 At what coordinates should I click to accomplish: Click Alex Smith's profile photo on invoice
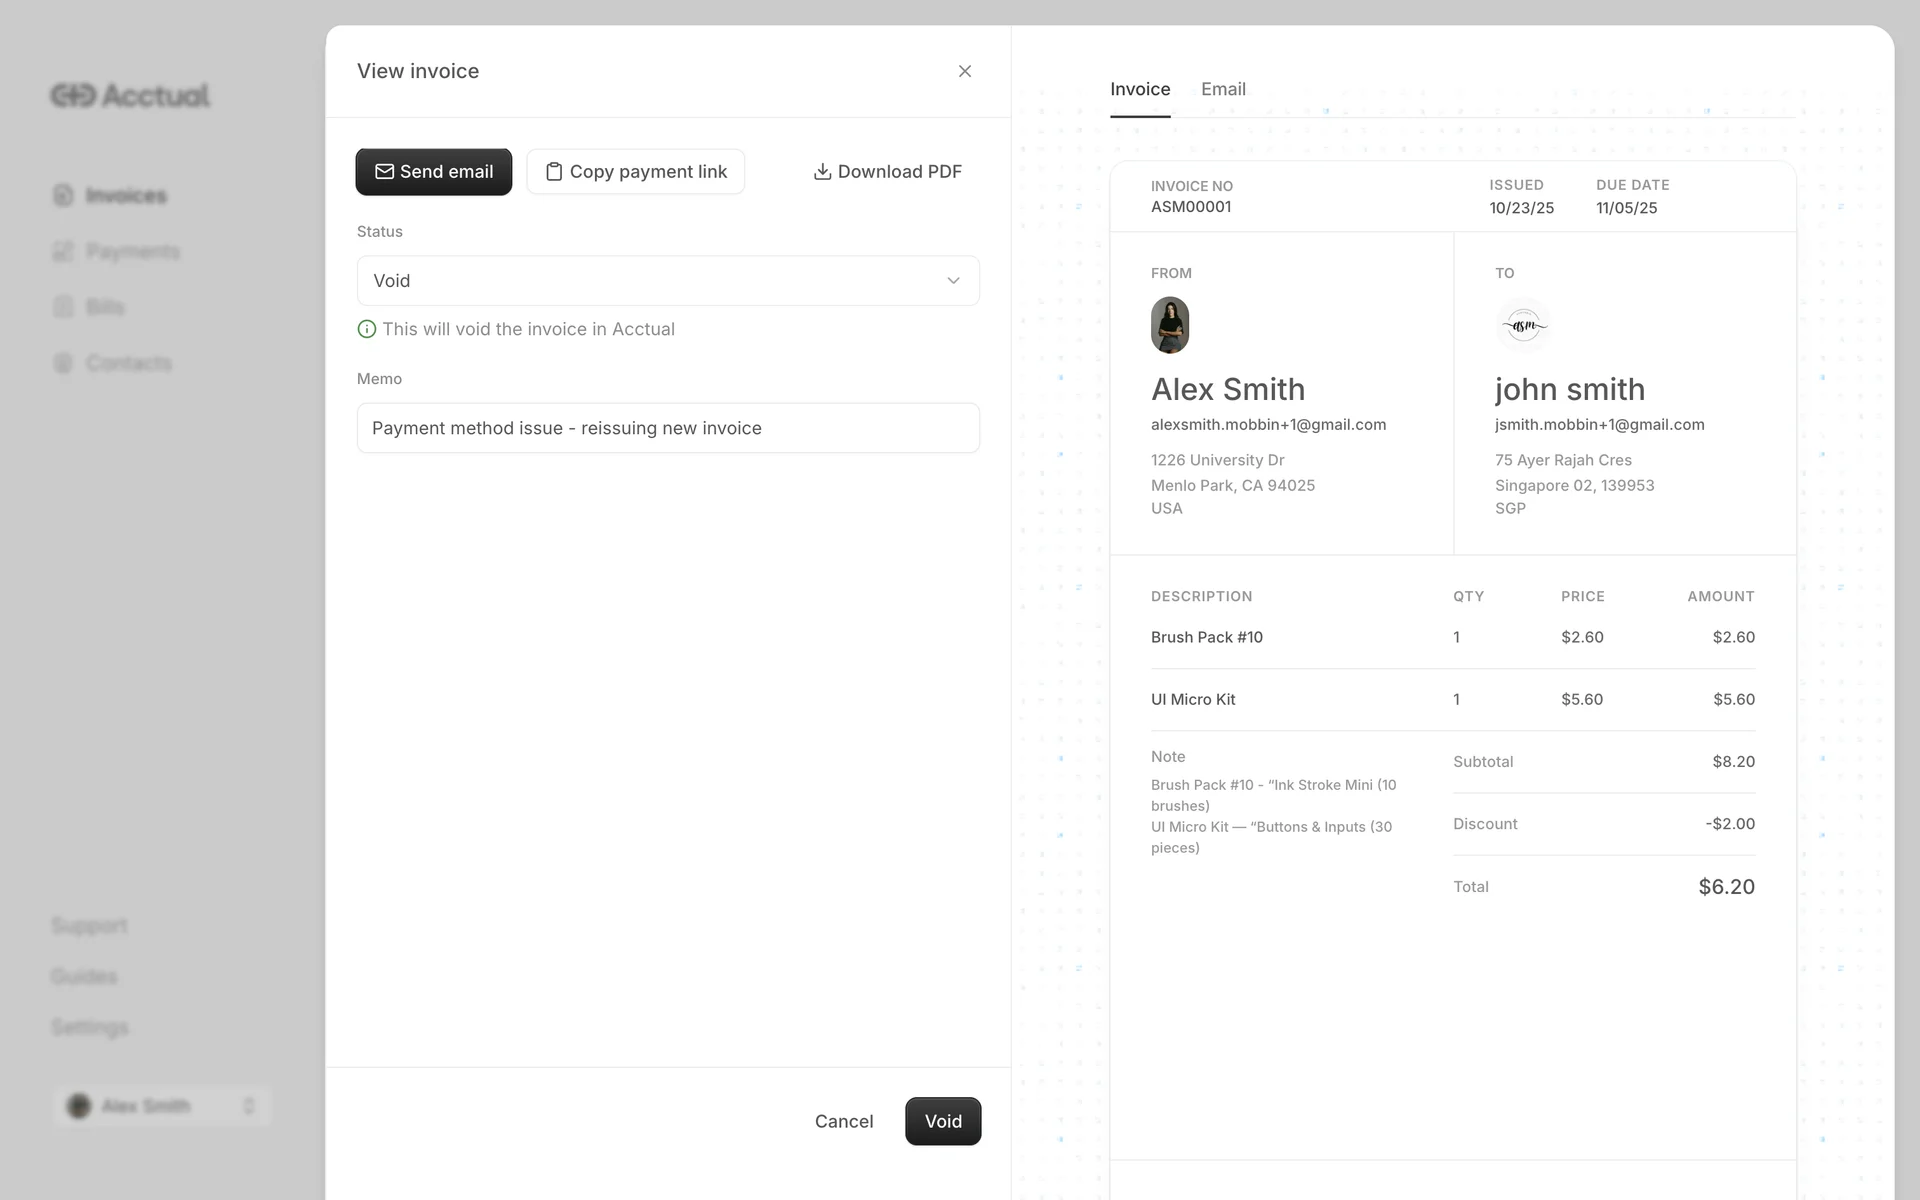1170,325
